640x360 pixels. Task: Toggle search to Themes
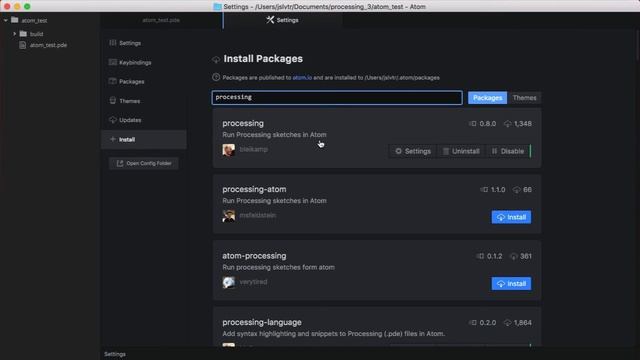pyautogui.click(x=524, y=98)
